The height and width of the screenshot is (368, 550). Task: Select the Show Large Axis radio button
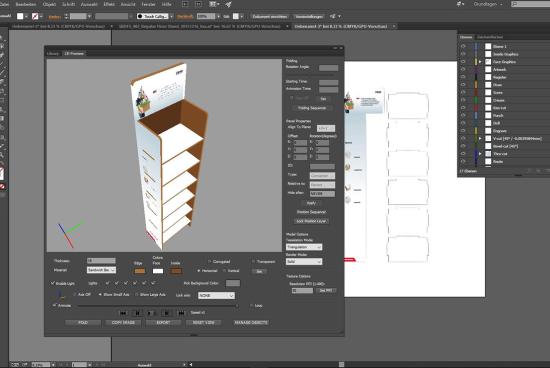tap(137, 294)
